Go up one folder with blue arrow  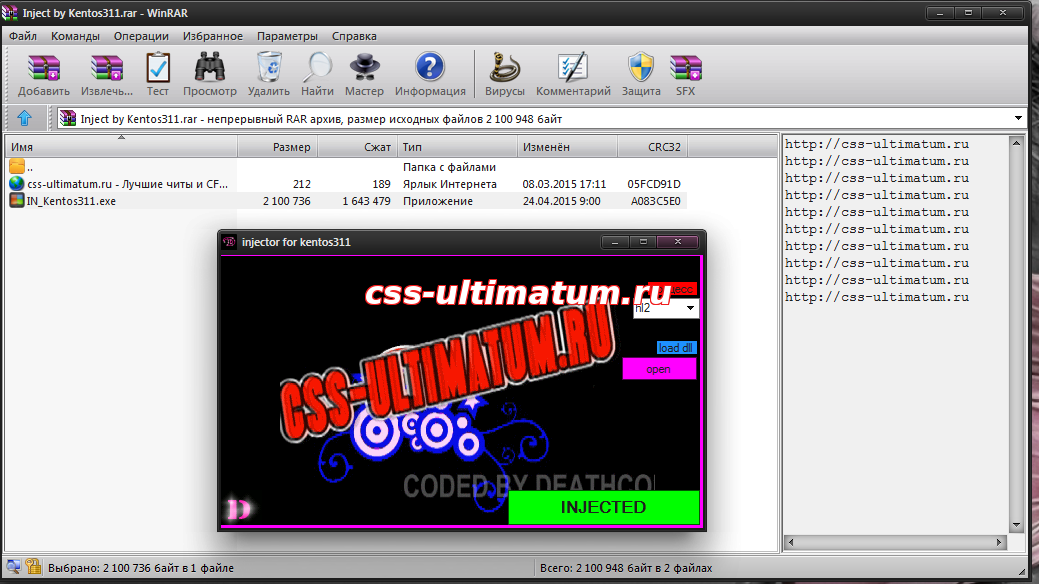coord(25,118)
